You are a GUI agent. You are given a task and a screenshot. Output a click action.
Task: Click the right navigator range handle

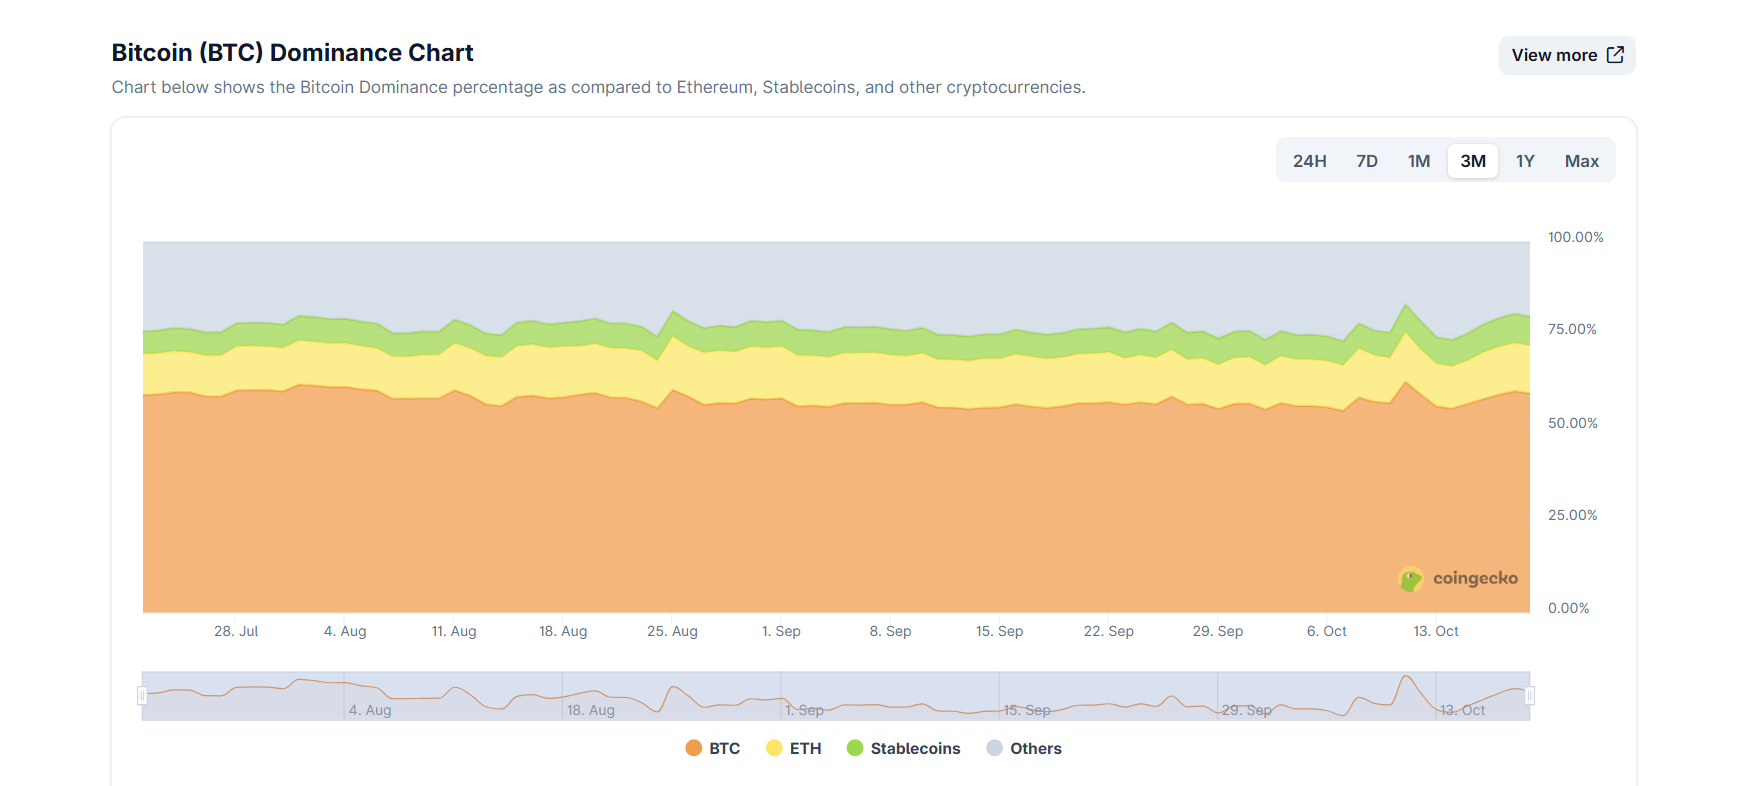pos(1529,695)
